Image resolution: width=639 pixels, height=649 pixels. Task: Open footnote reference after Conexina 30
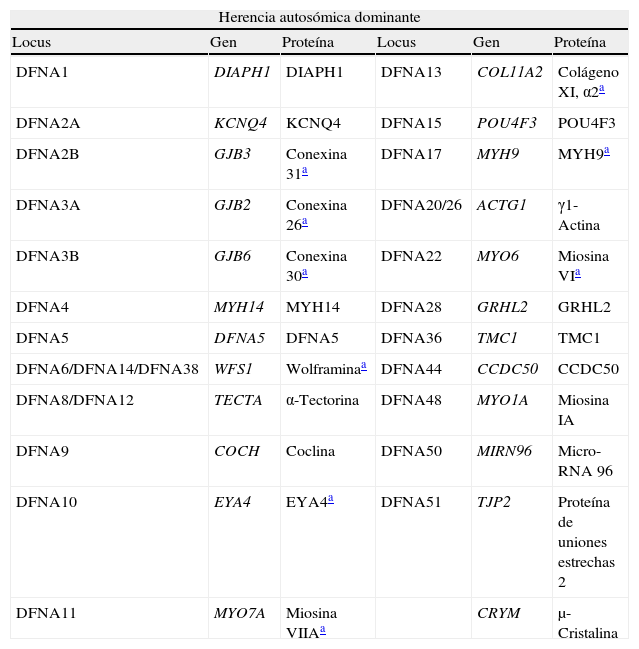coord(304,273)
